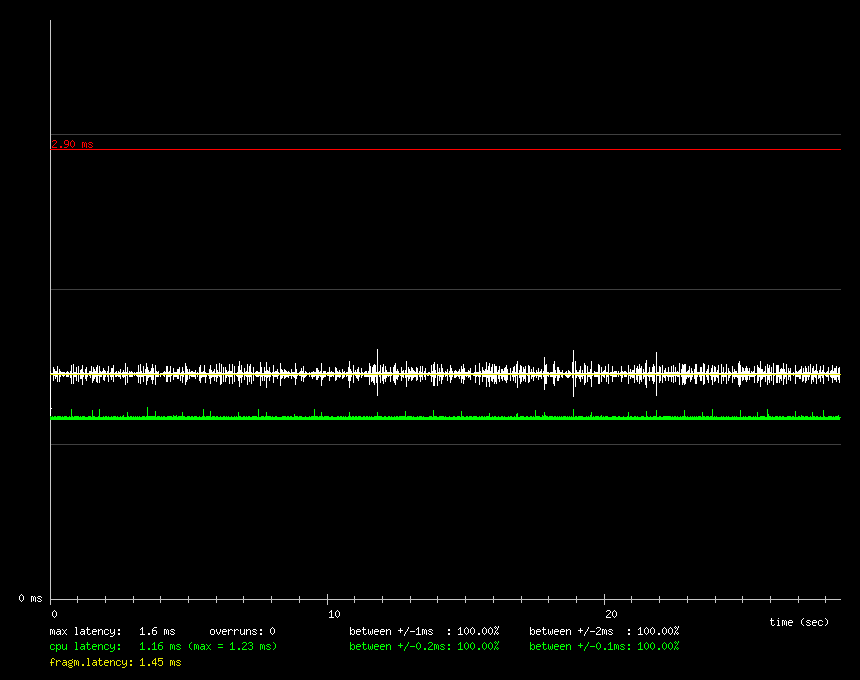The height and width of the screenshot is (680, 860).
Task: Click the green between +/-0.1ms statistic
Action: (x=604, y=646)
